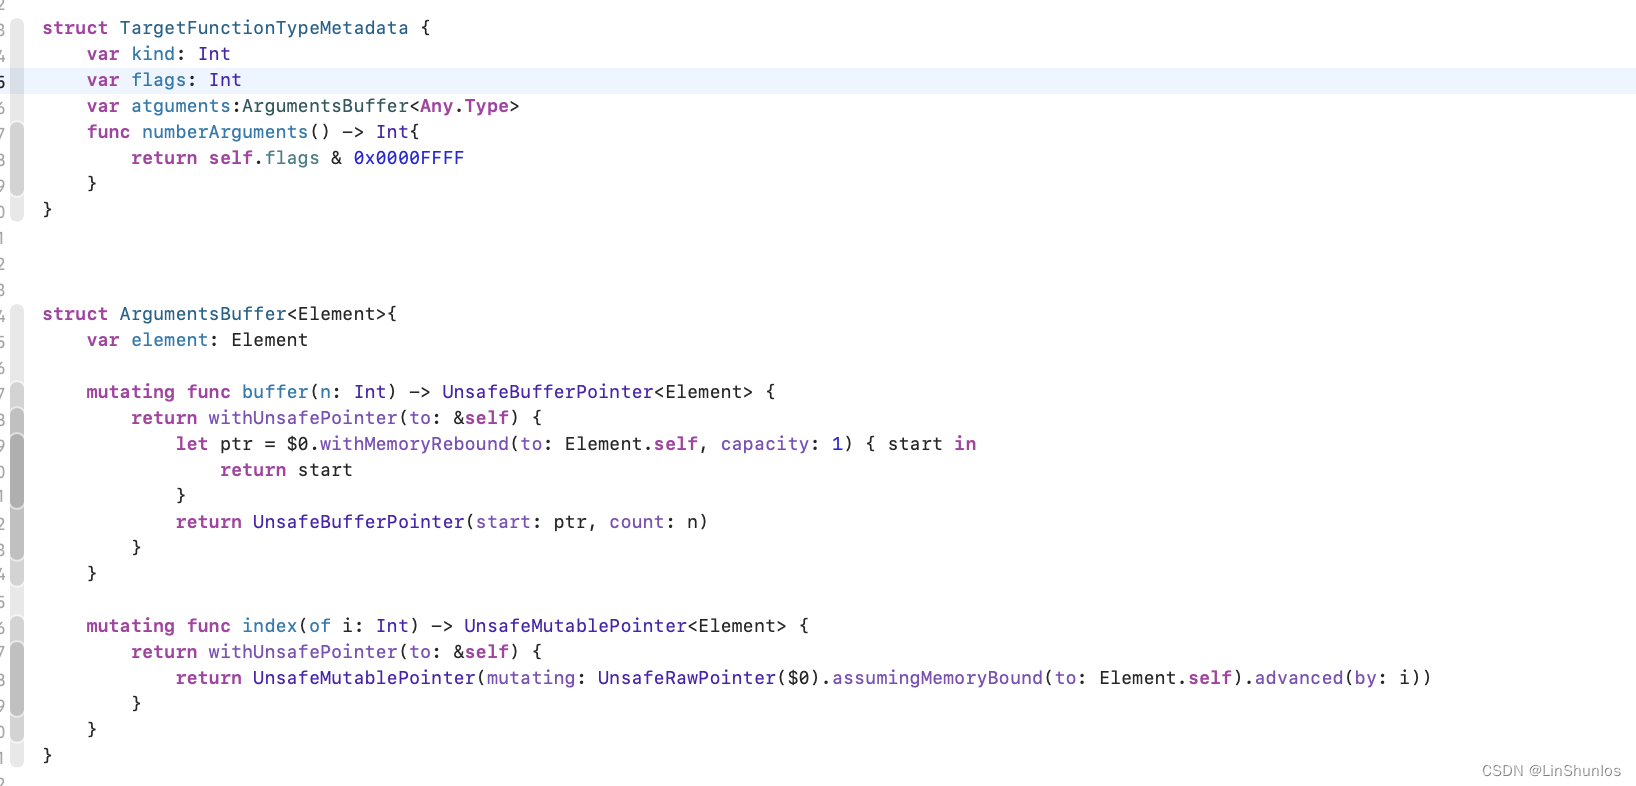This screenshot has height=786, width=1636.
Task: Click 'UnsafeMutablePointer' in the index return type
Action: pyautogui.click(x=576, y=626)
